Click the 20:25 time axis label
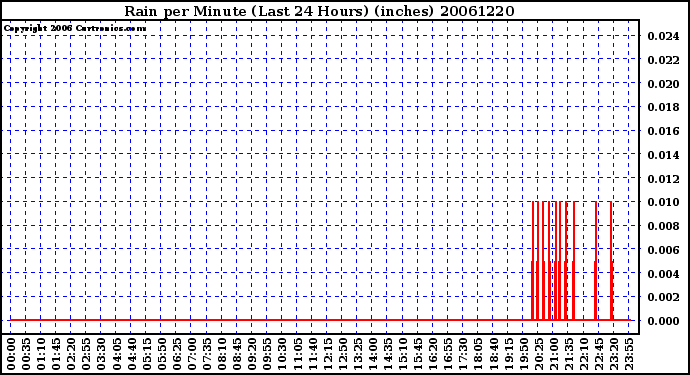The image size is (690, 375). (x=538, y=354)
